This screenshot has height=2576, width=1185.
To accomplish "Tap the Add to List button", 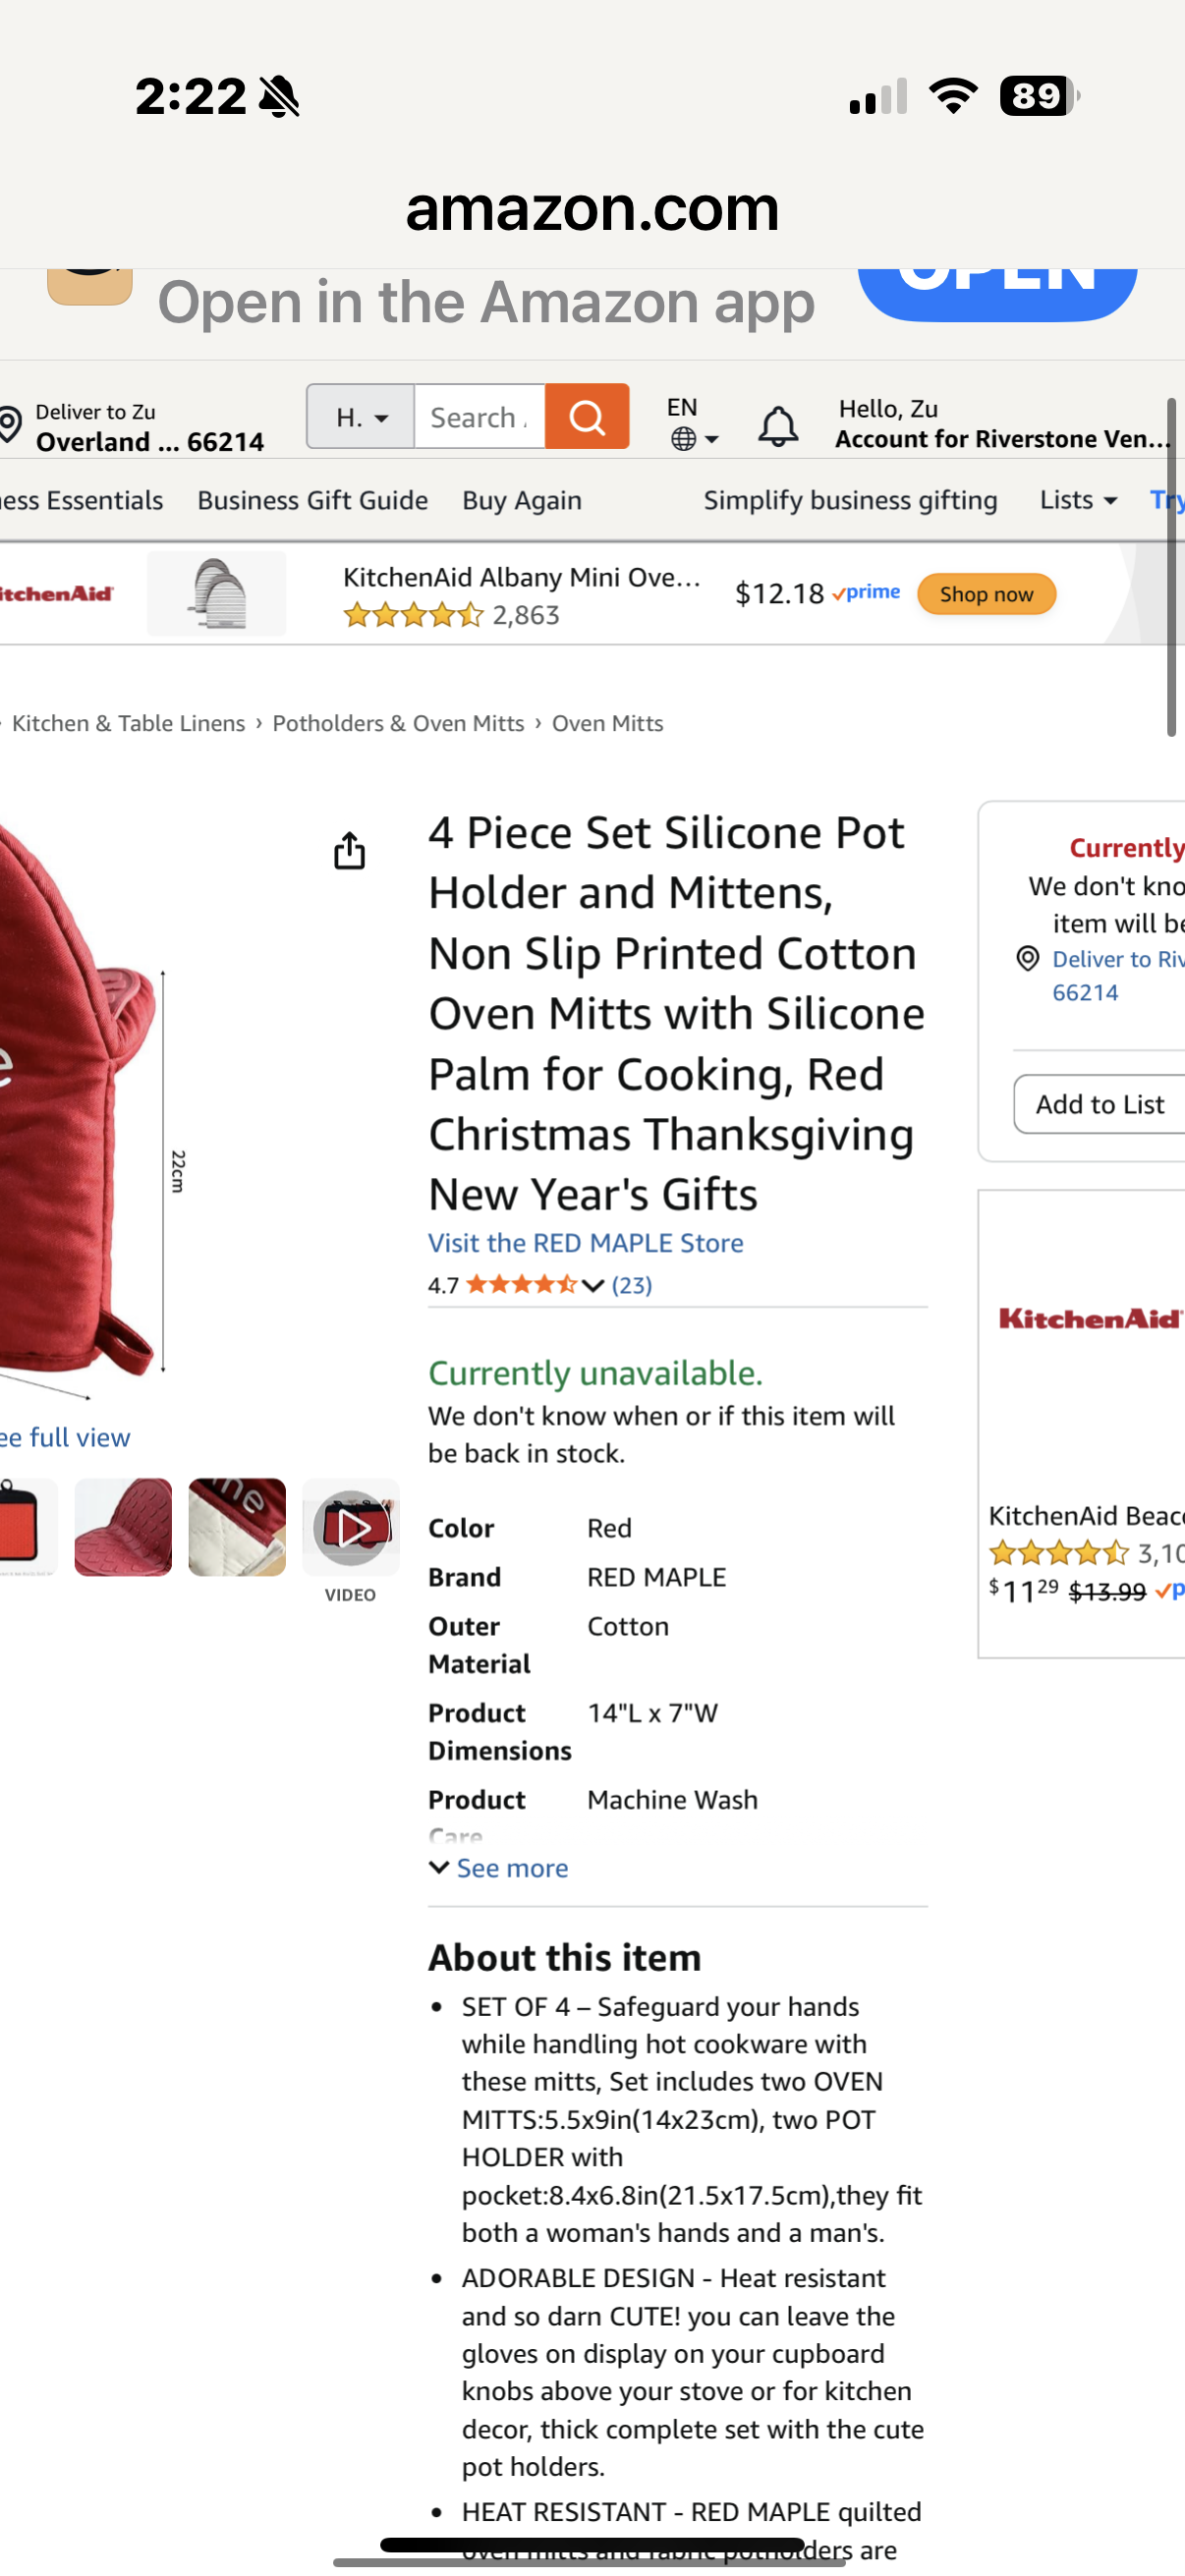I will pos(1100,1104).
